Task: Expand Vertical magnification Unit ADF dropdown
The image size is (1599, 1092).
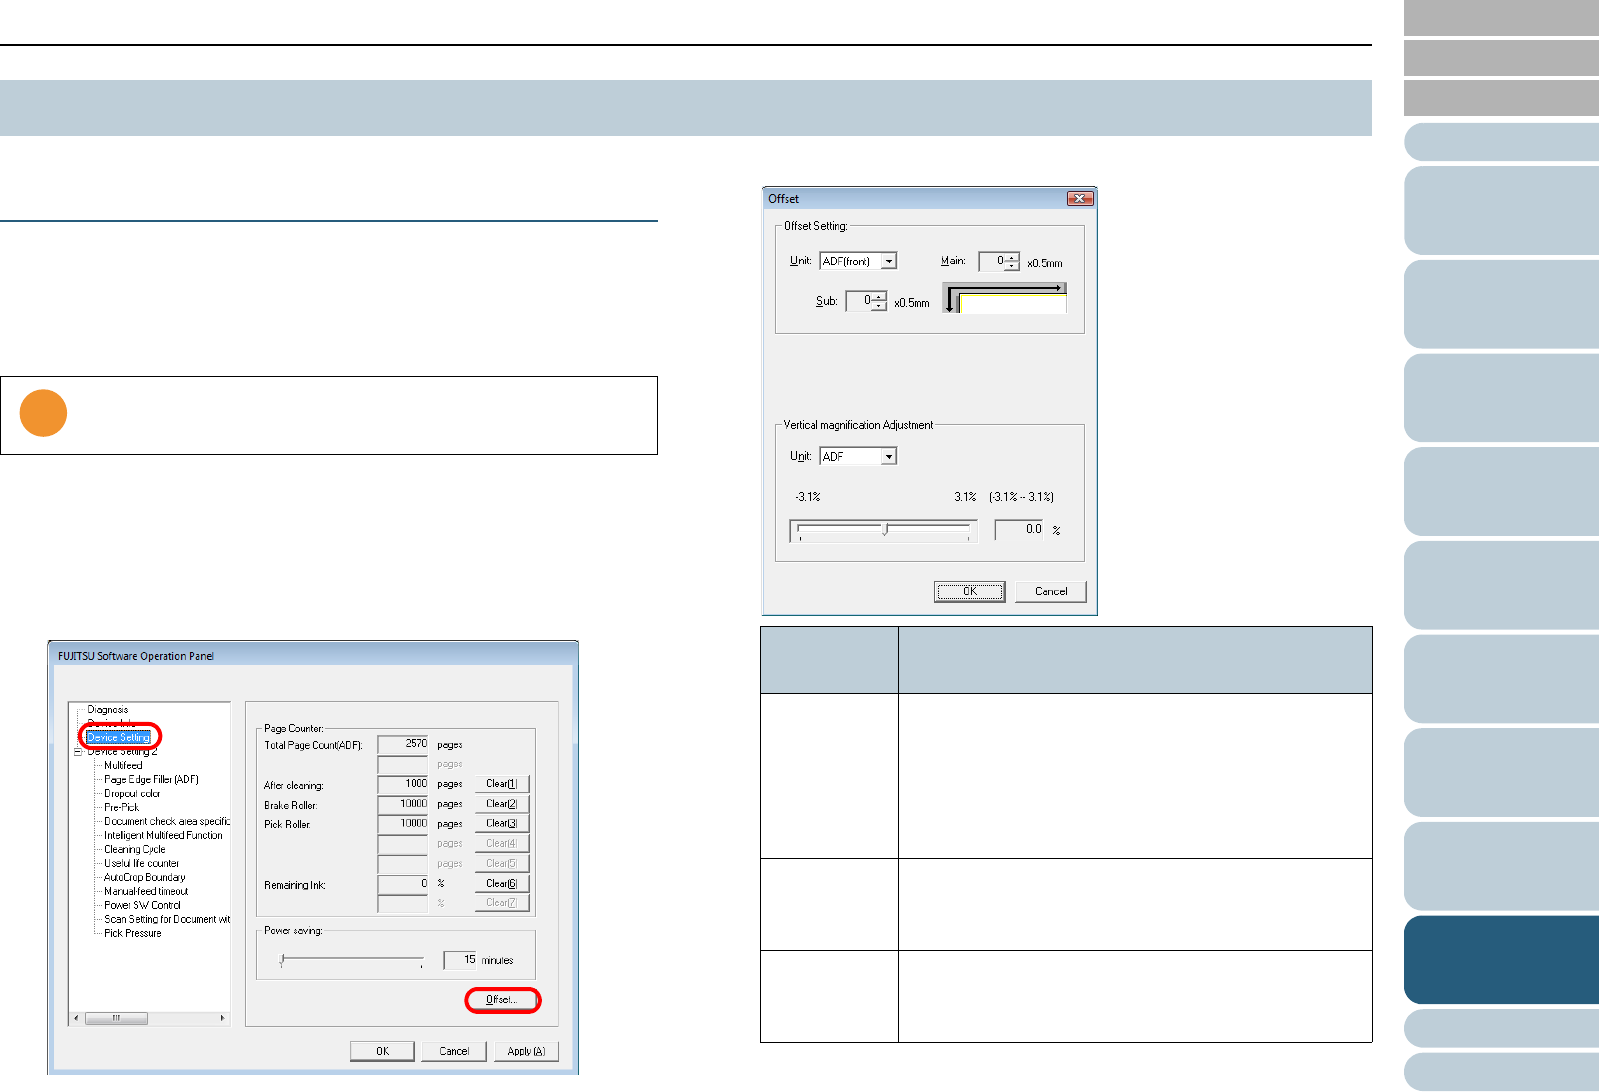Action: tap(888, 456)
